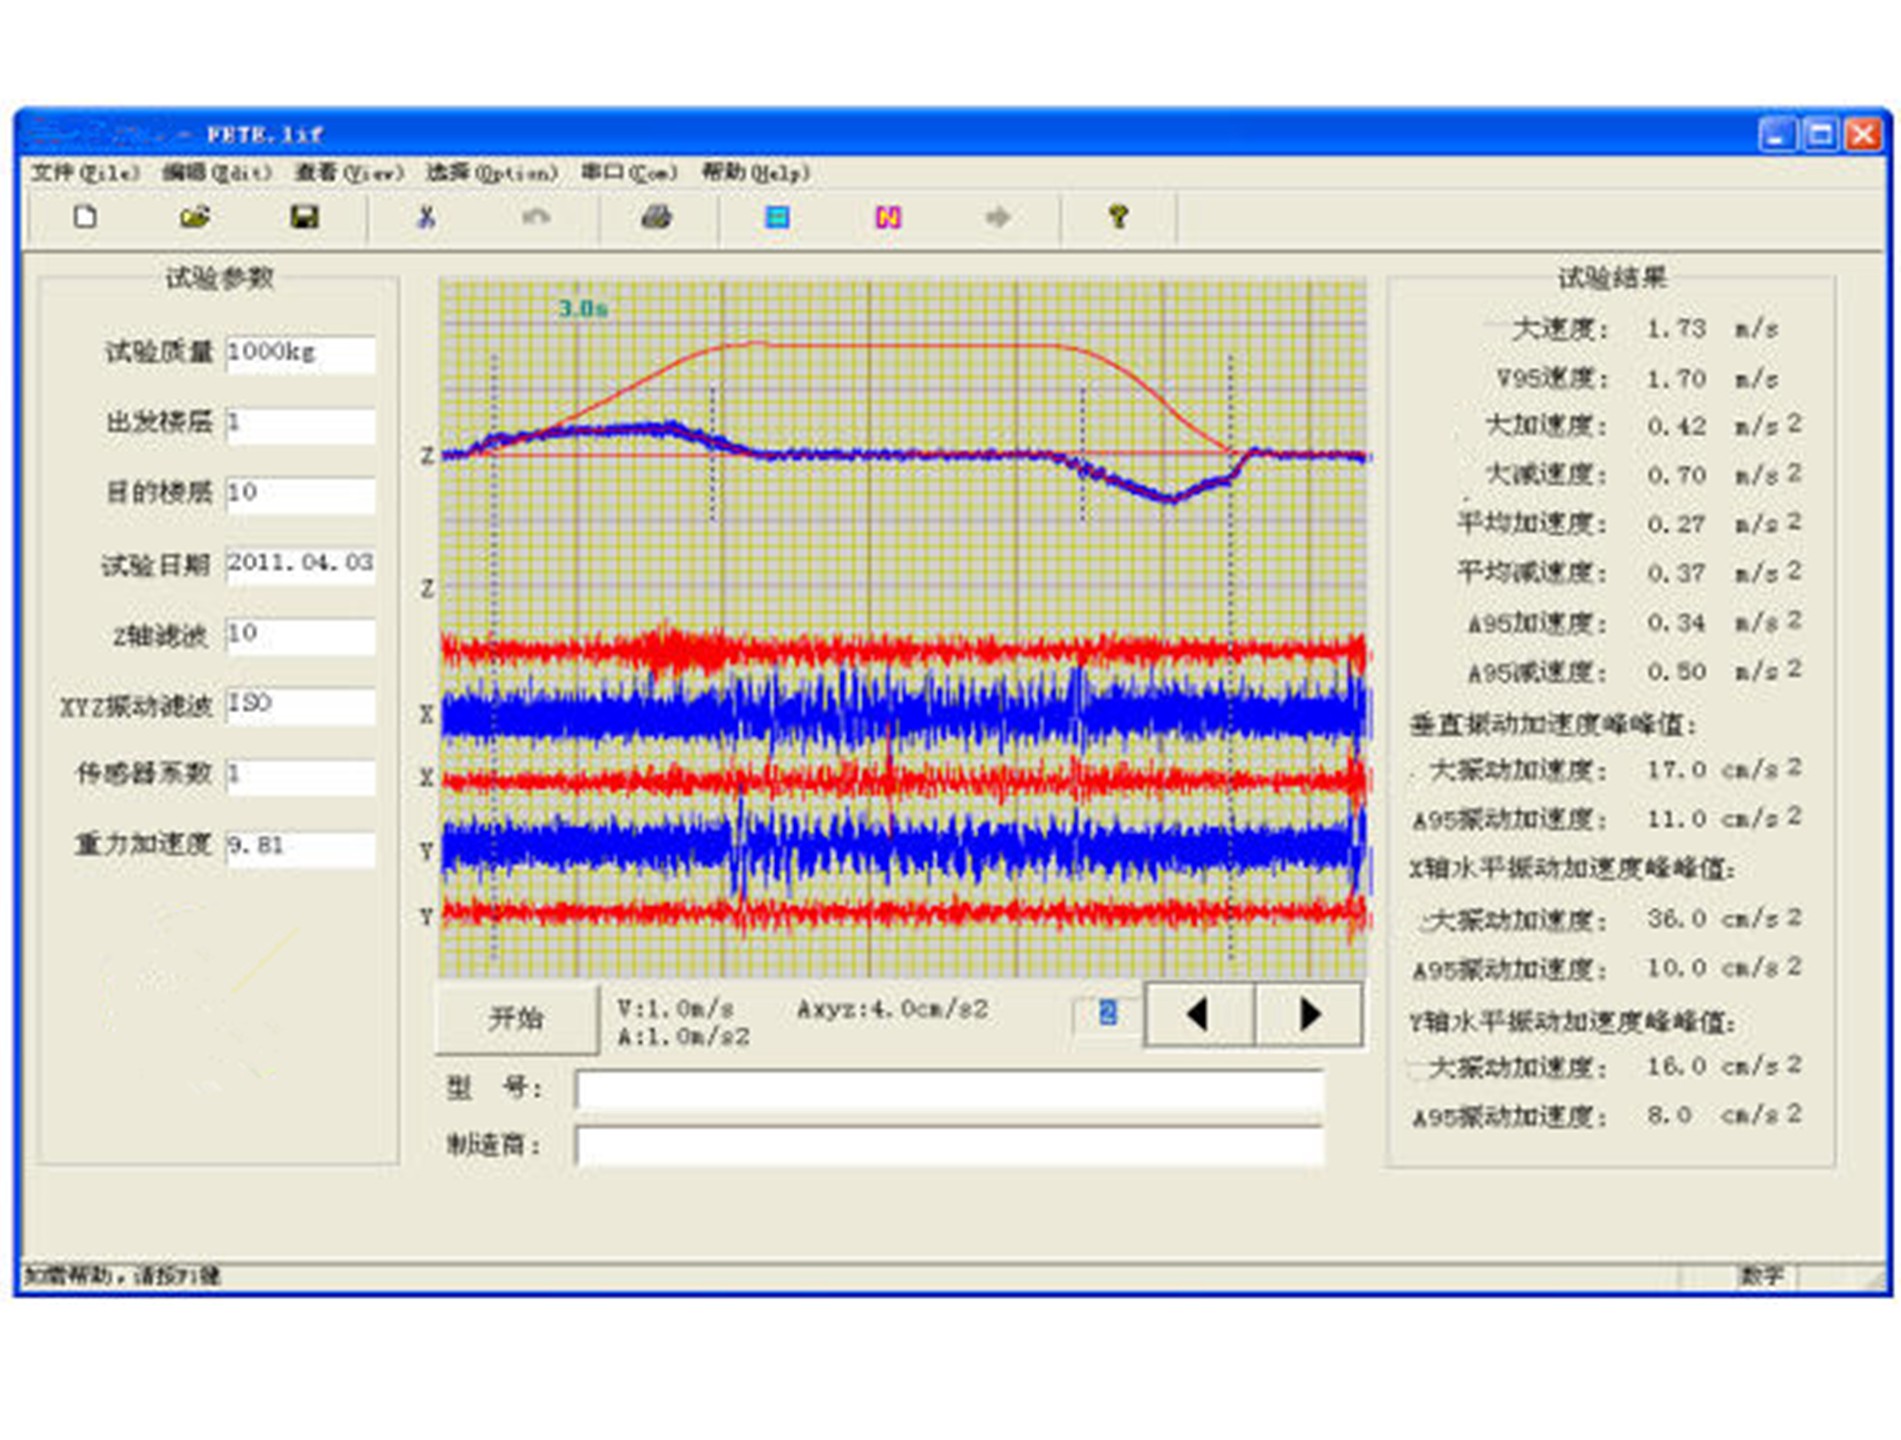This screenshot has height=1440, width=1901.
Task: Open file using the folder toolbar icon
Action: click(195, 217)
